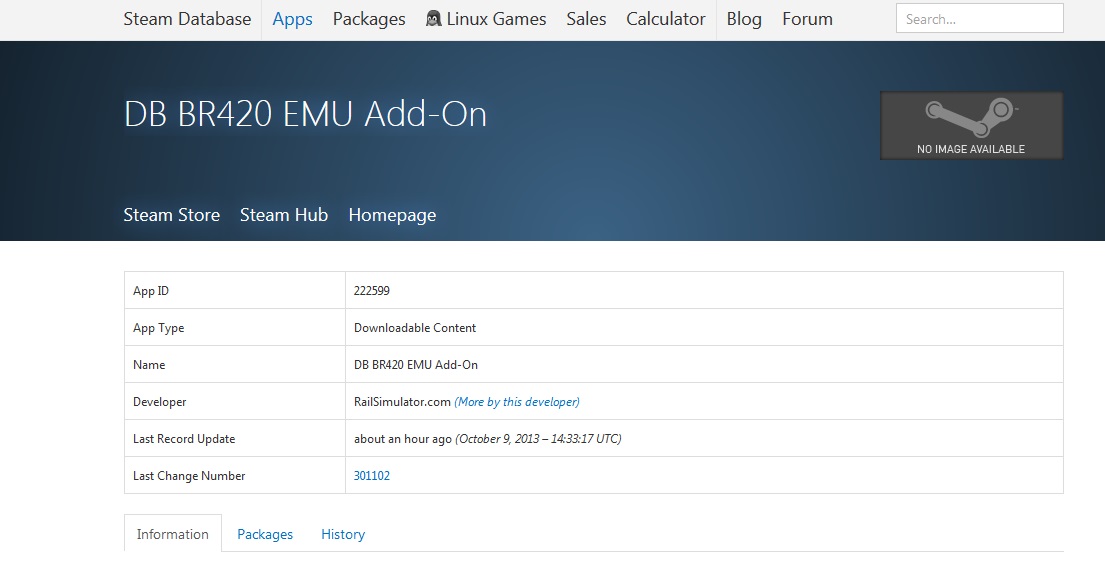Visit the app's Homepage link
This screenshot has width=1105, height=568.
392,215
